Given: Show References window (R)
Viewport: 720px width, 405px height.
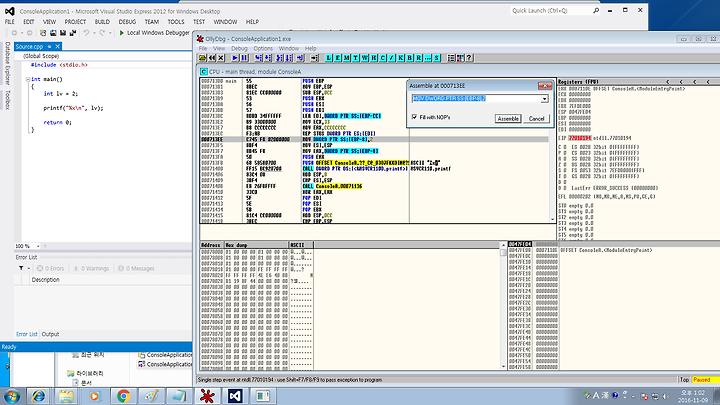Looking at the screenshot, I should (x=419, y=58).
